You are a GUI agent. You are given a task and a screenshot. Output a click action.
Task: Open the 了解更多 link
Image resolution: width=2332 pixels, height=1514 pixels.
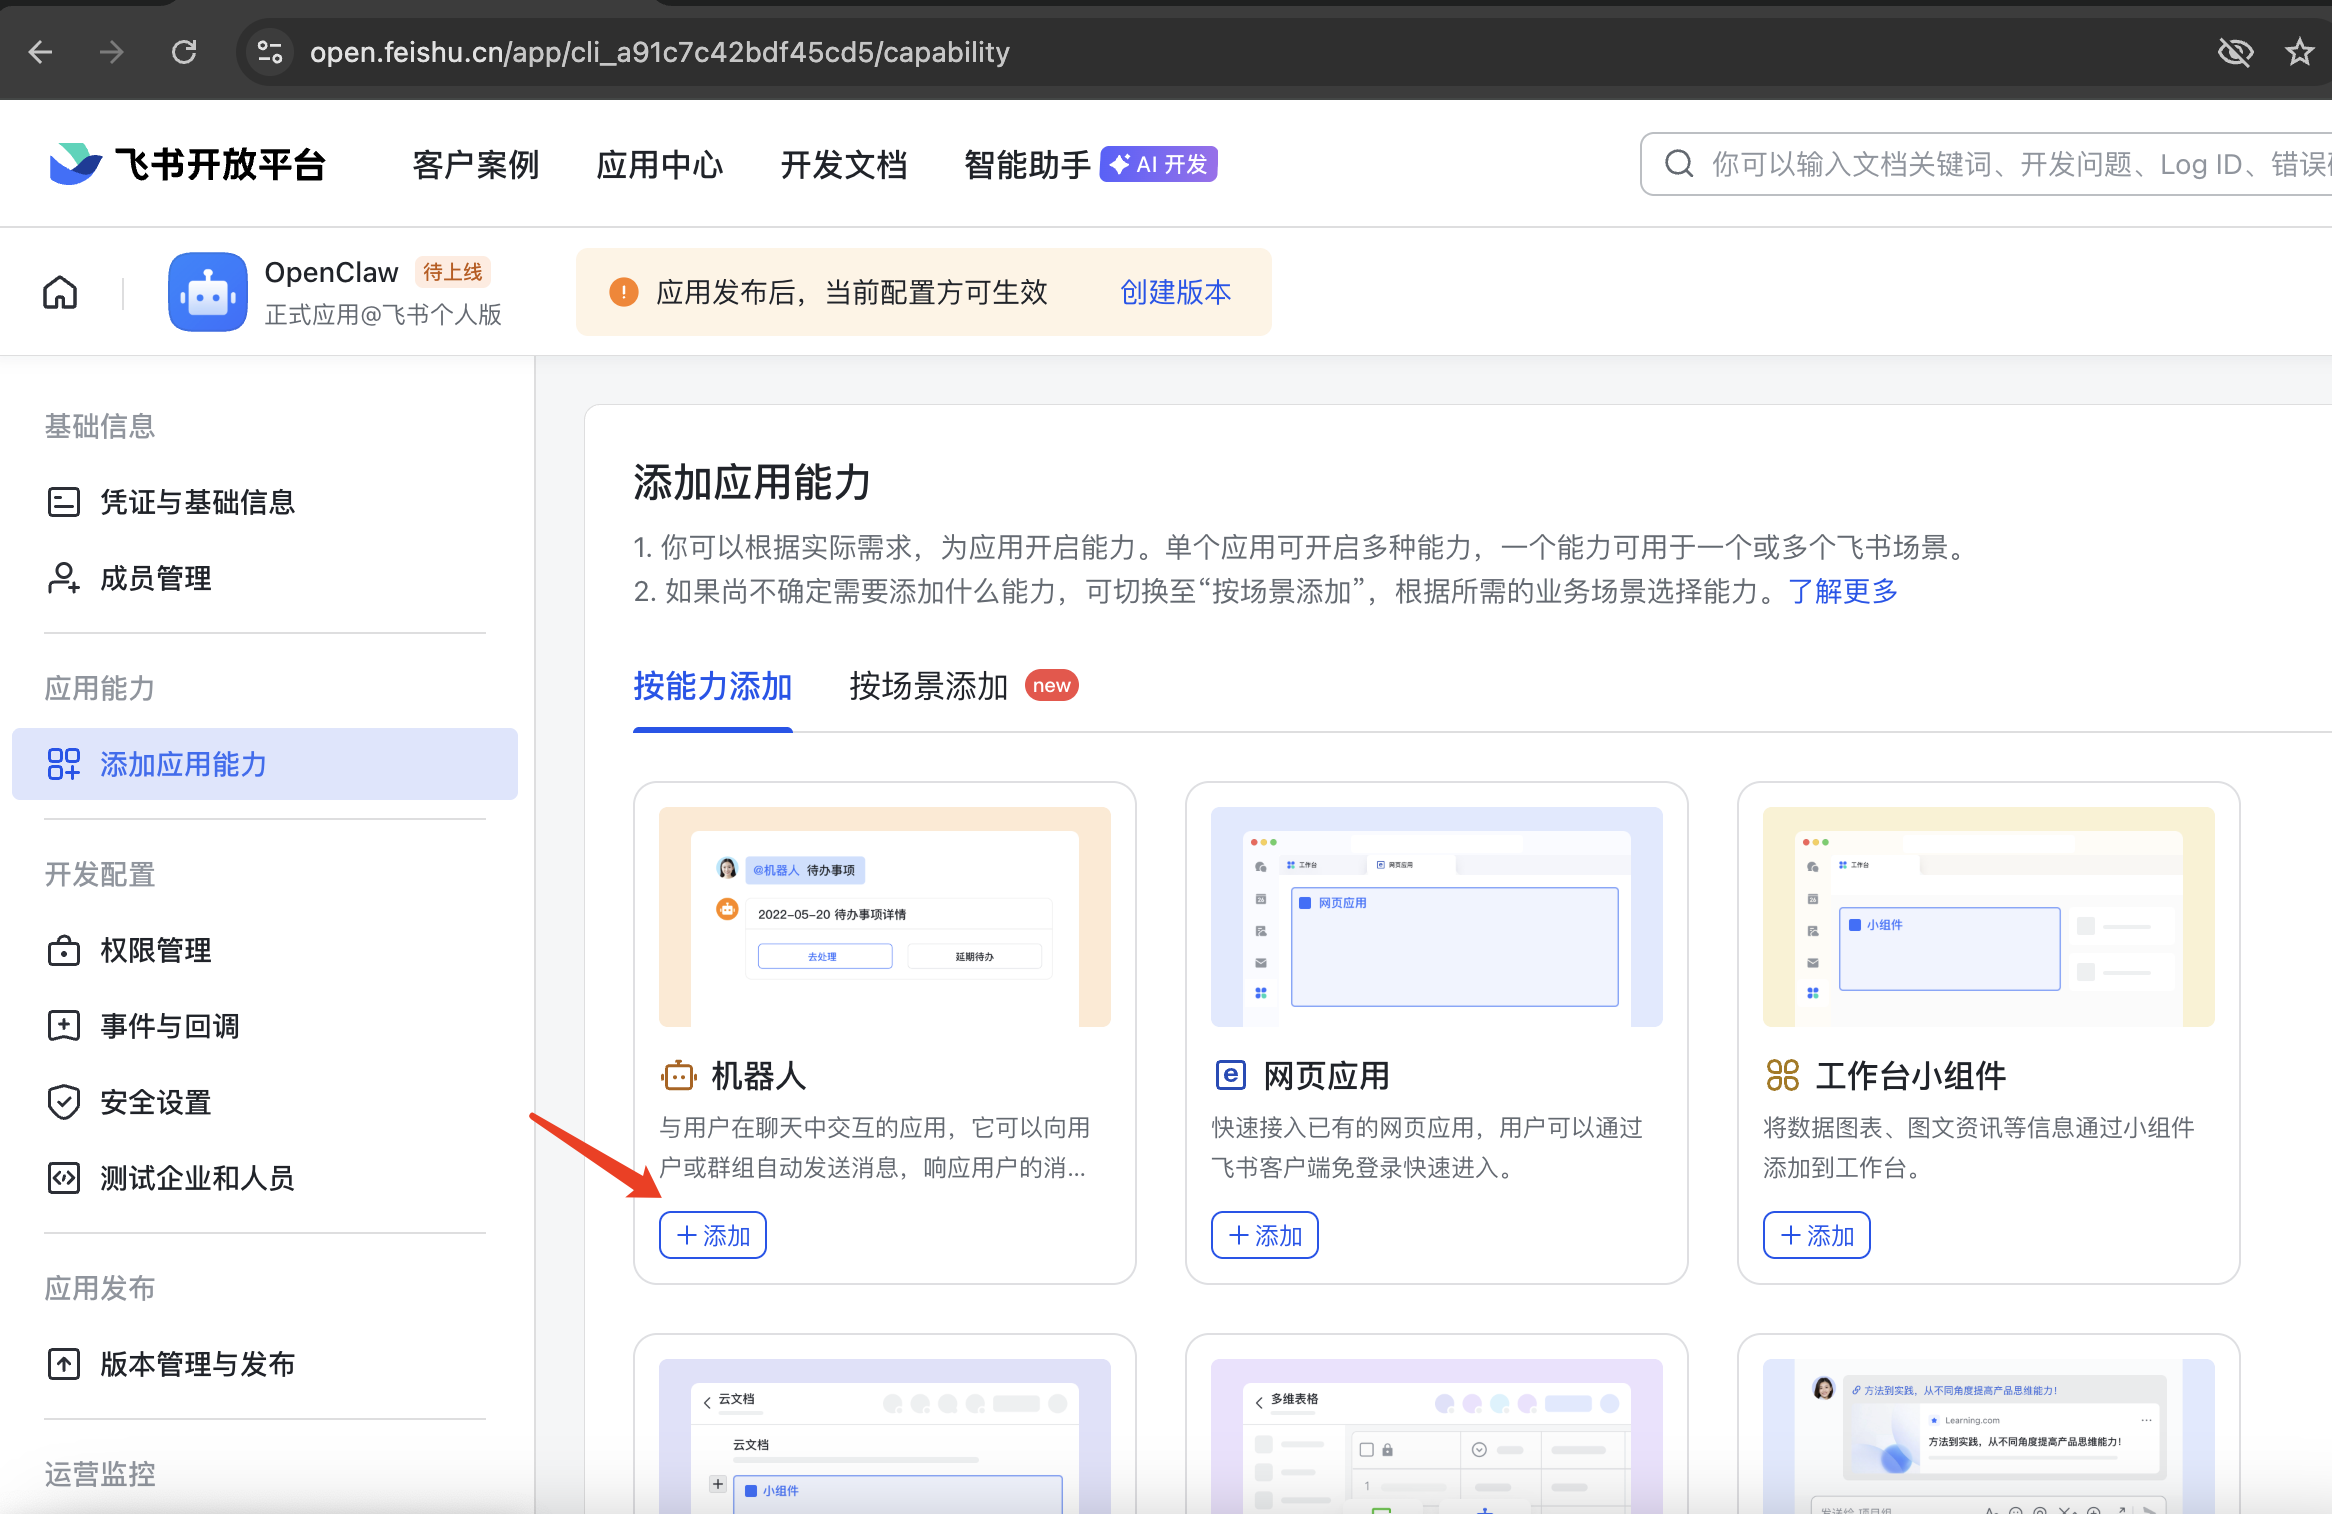[x=1843, y=591]
